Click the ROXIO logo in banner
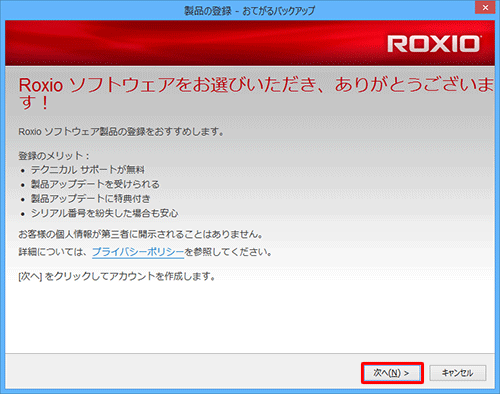The height and width of the screenshot is (394, 500). tap(434, 44)
